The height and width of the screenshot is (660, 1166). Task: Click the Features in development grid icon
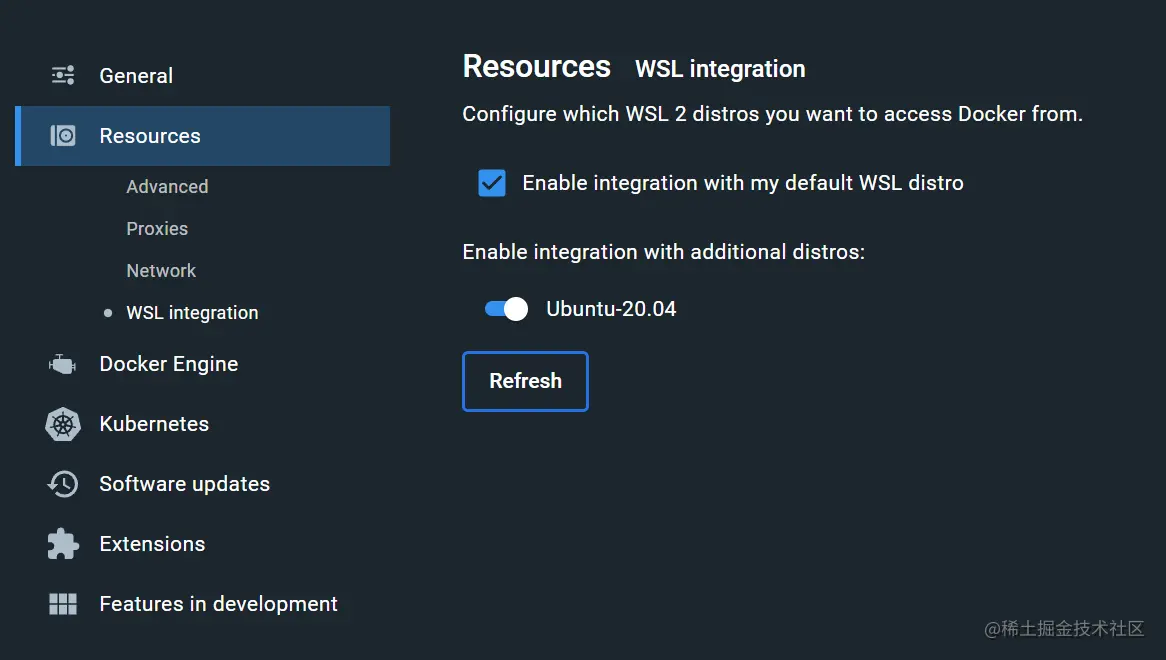[x=63, y=604]
